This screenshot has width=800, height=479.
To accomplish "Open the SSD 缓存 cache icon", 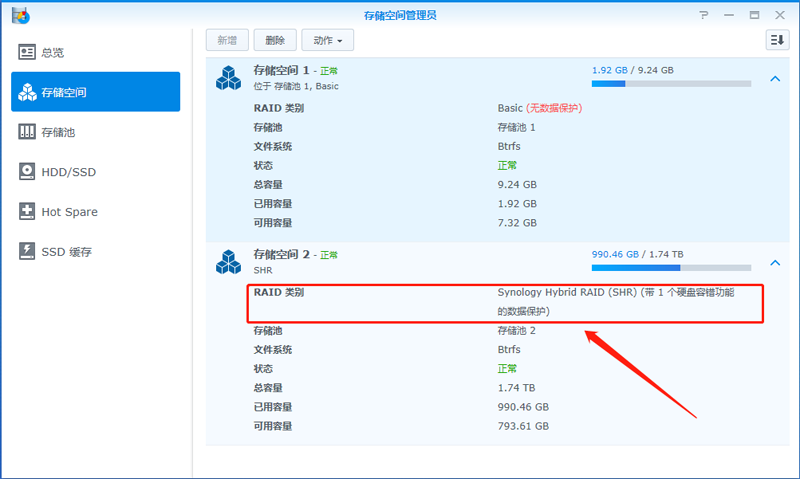I will pos(27,251).
